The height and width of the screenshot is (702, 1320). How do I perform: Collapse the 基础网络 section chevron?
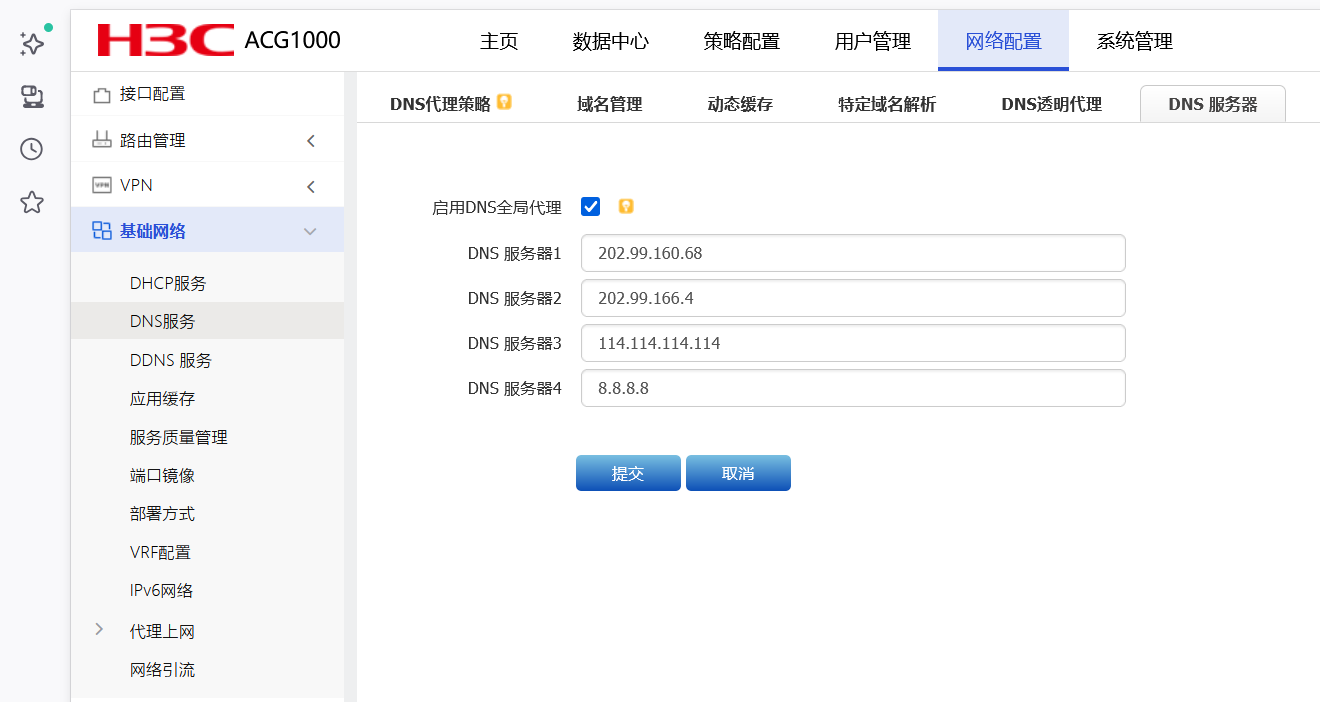pyautogui.click(x=310, y=231)
